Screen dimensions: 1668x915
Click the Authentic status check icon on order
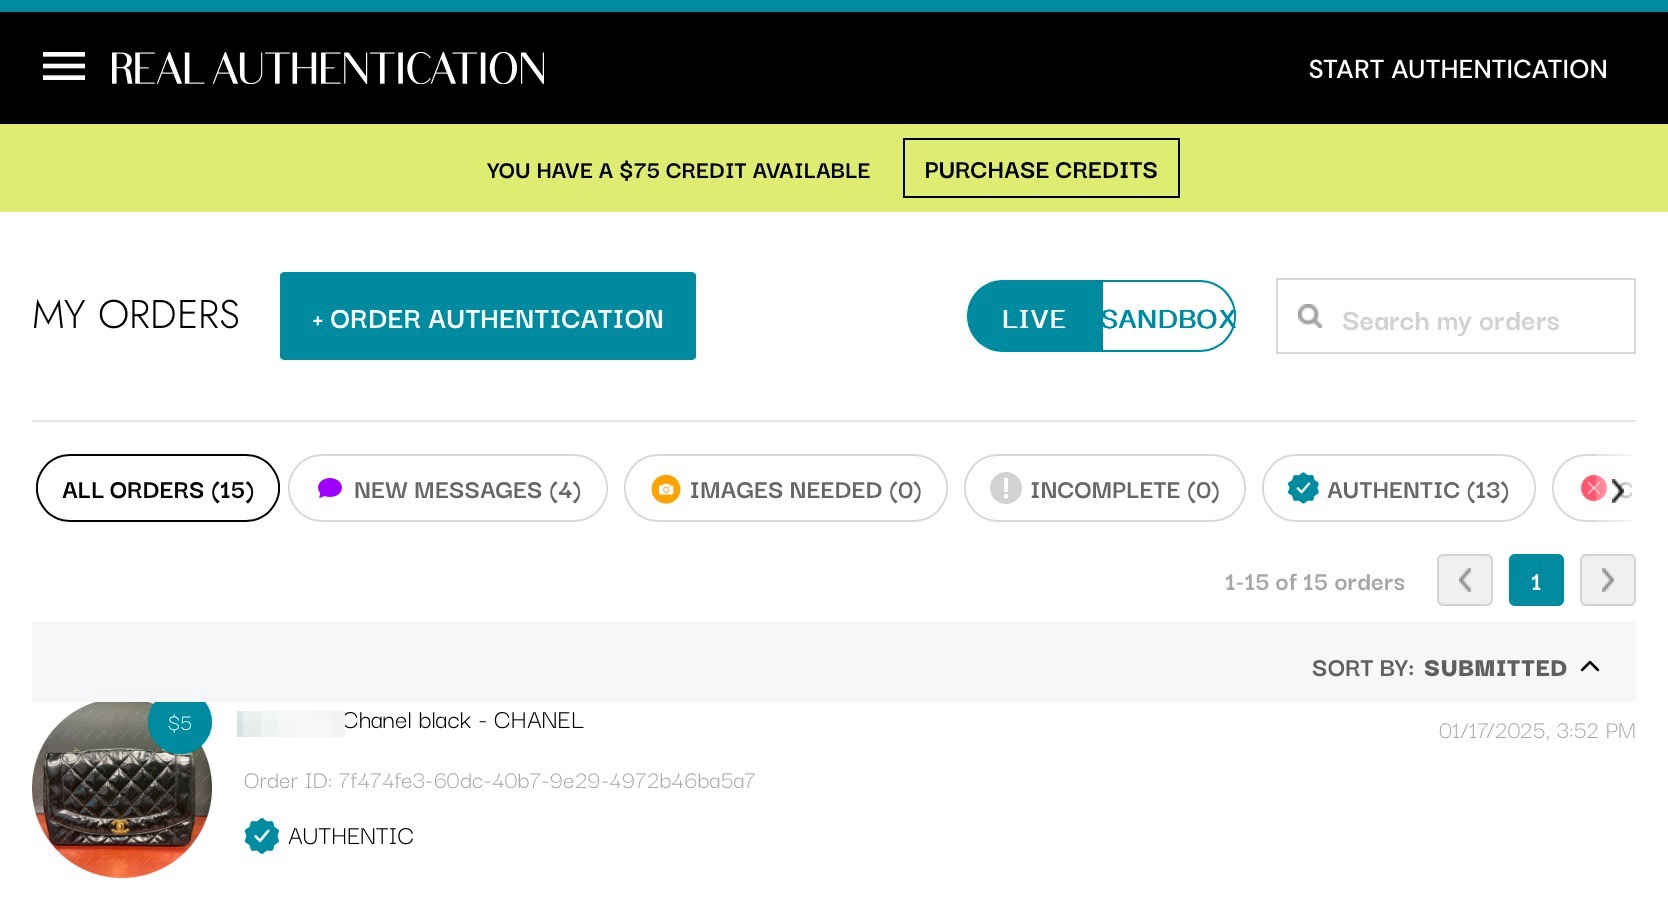262,836
